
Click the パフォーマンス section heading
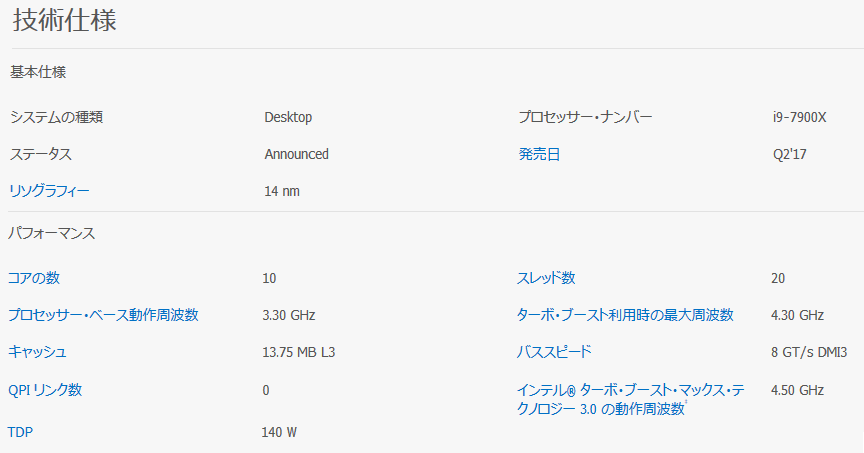51,233
